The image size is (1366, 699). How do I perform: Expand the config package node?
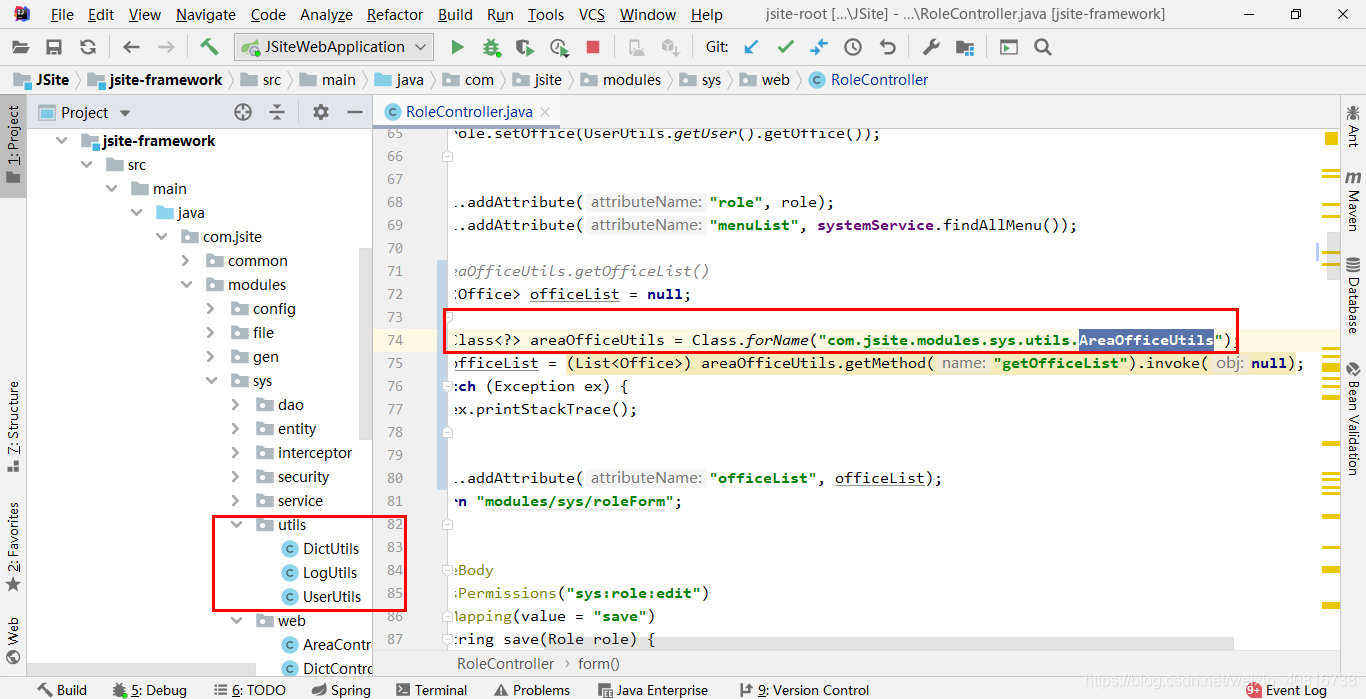point(211,309)
